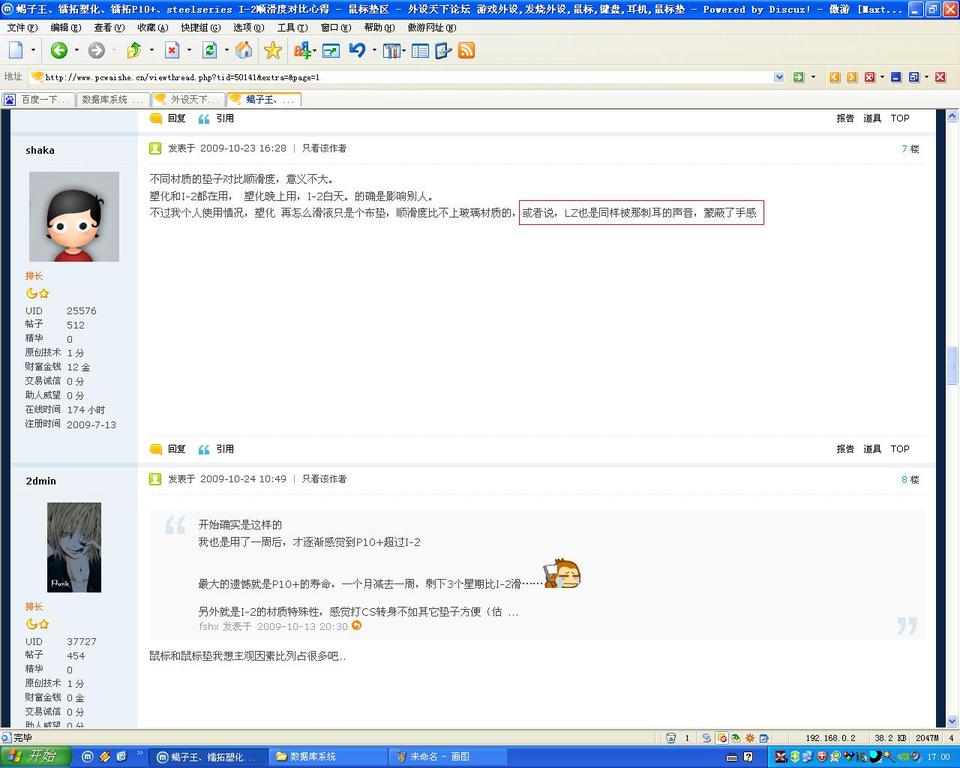Click the Home page icon in toolbar

coord(243,50)
